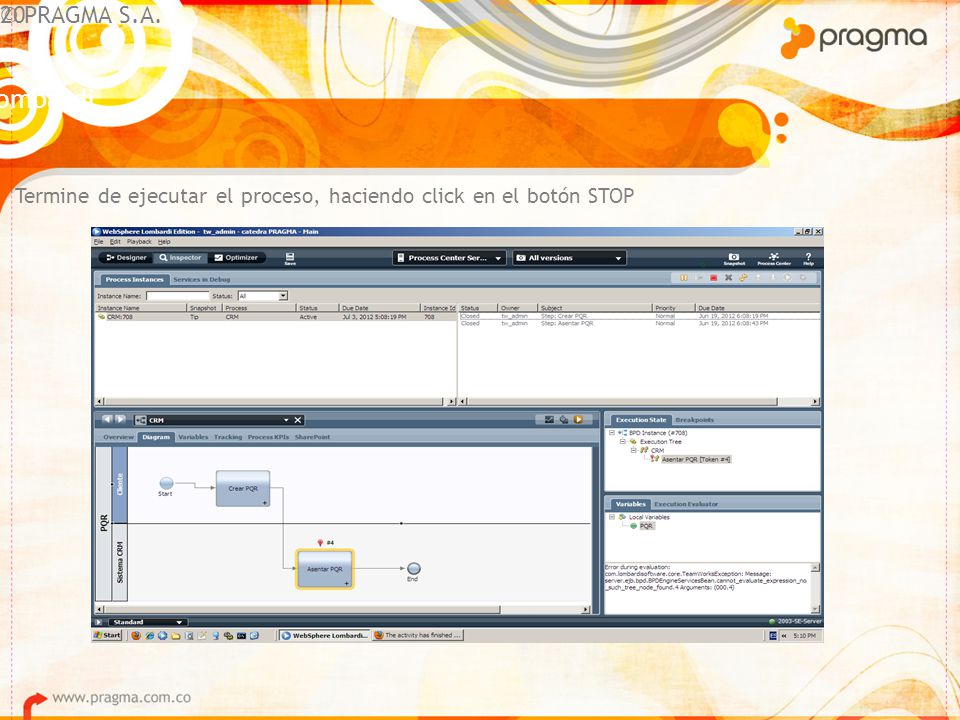Switch to the Optimizer view
Screen dimensions: 960x720
[x=236, y=258]
